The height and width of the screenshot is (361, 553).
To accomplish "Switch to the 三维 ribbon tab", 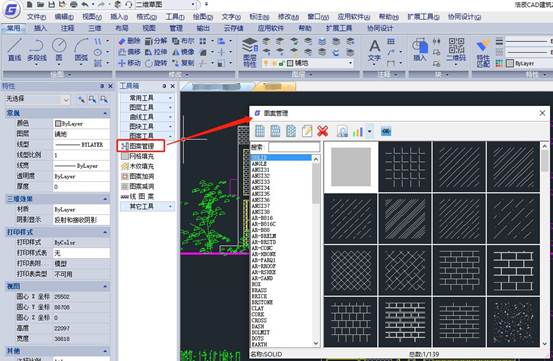I will click(x=95, y=28).
